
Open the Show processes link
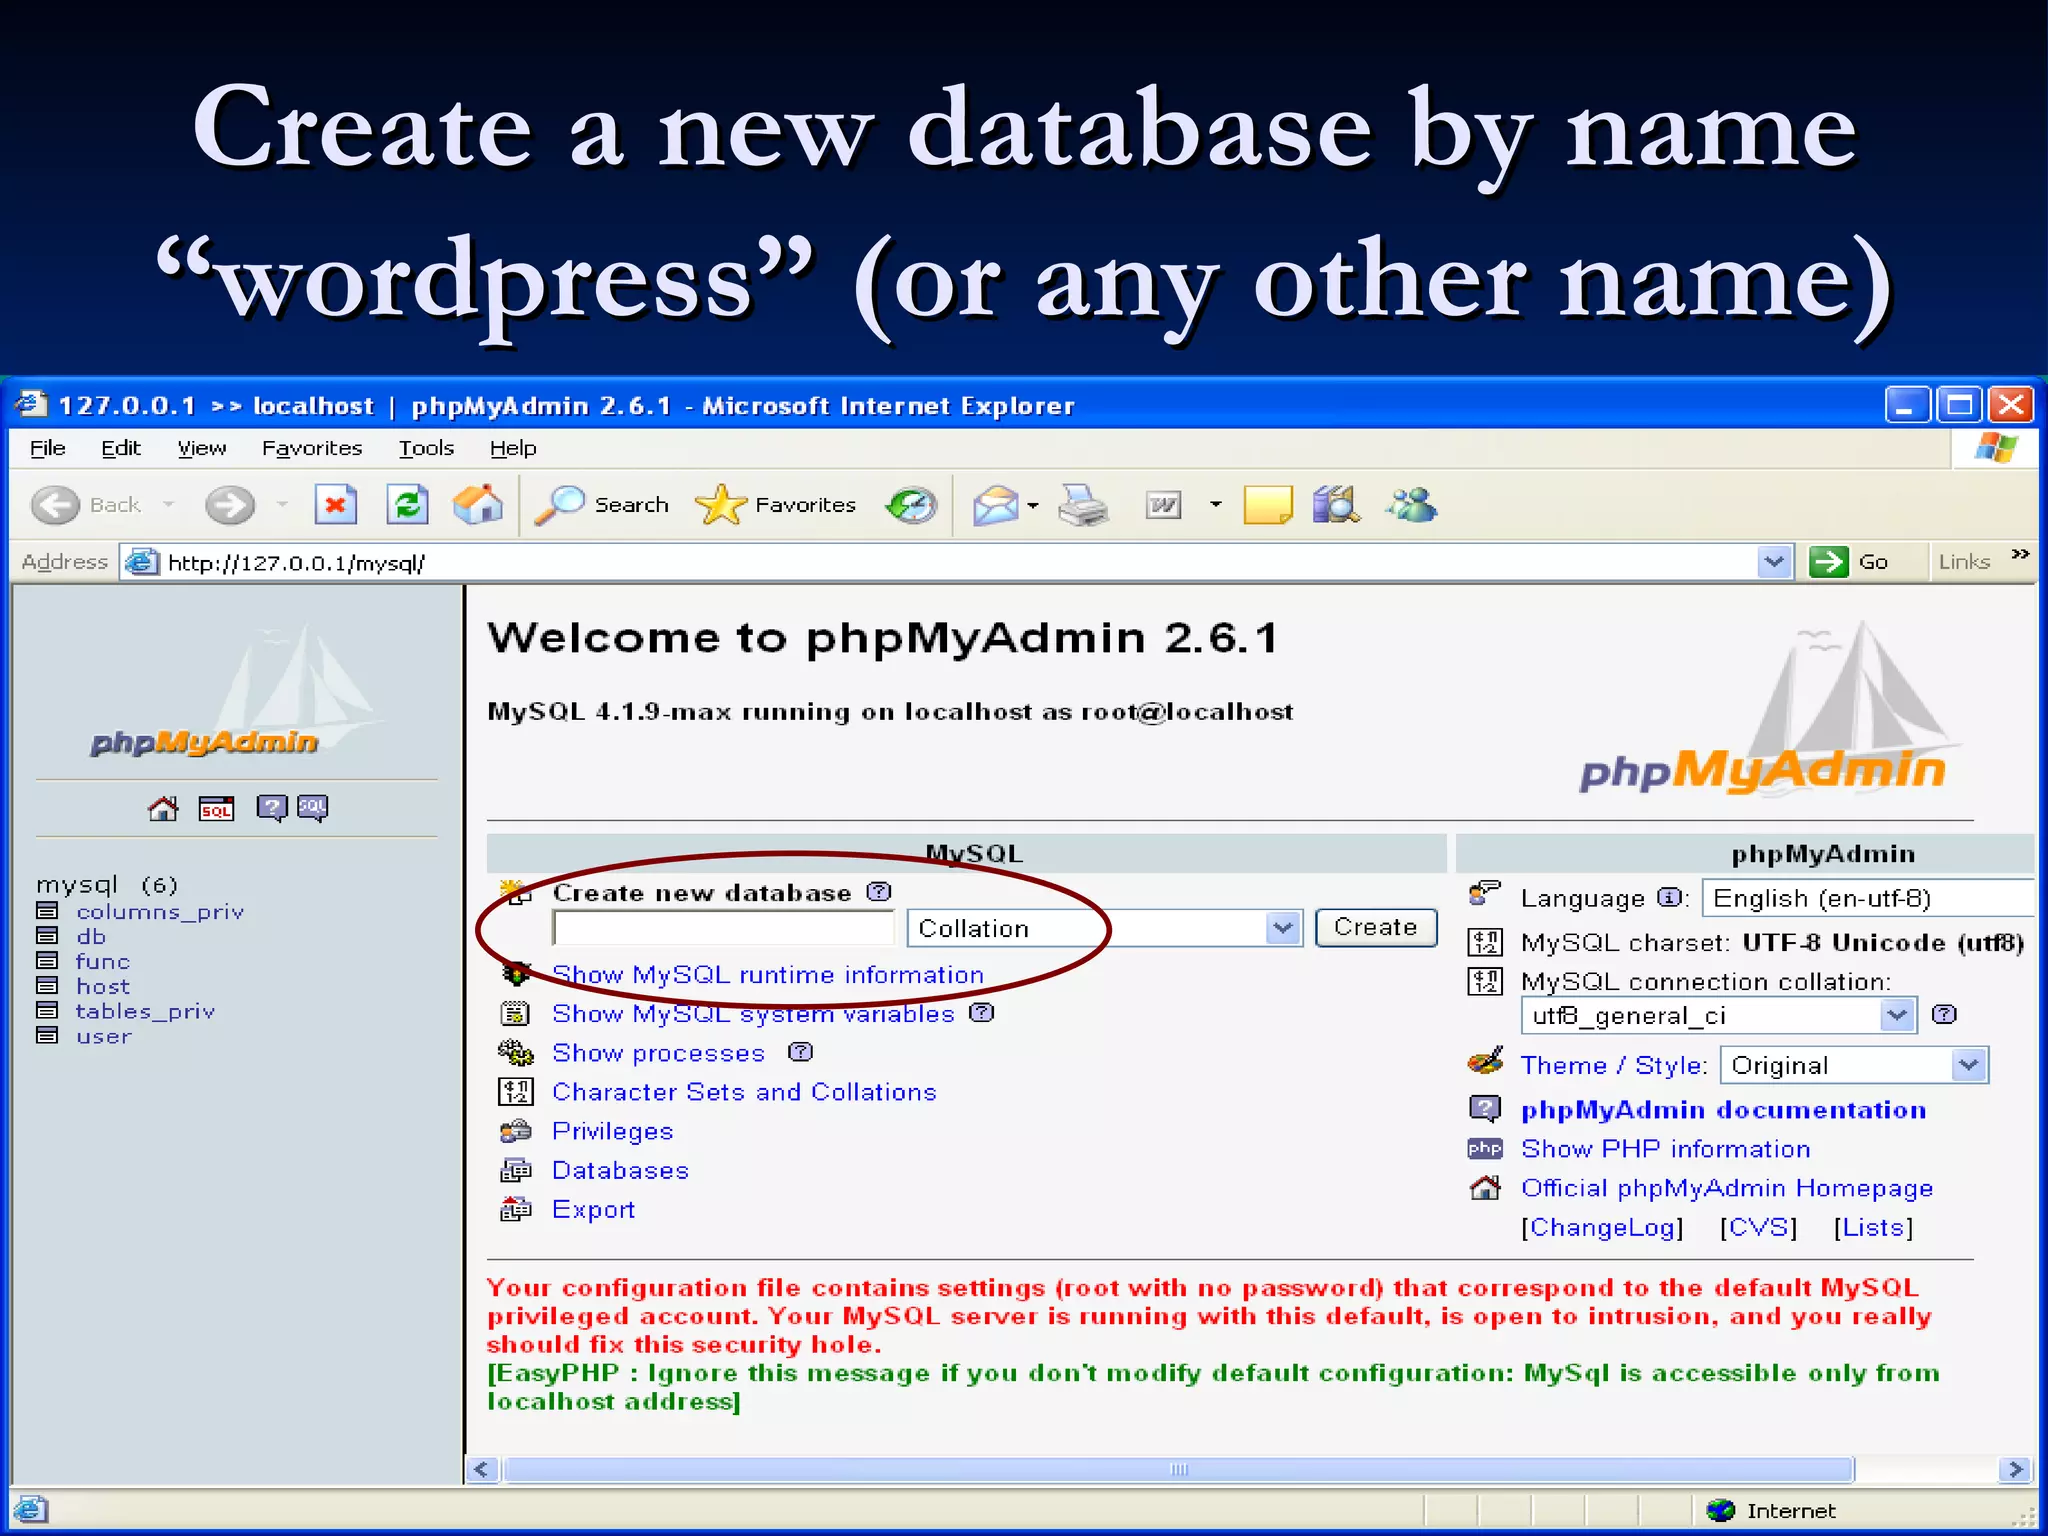point(658,1052)
